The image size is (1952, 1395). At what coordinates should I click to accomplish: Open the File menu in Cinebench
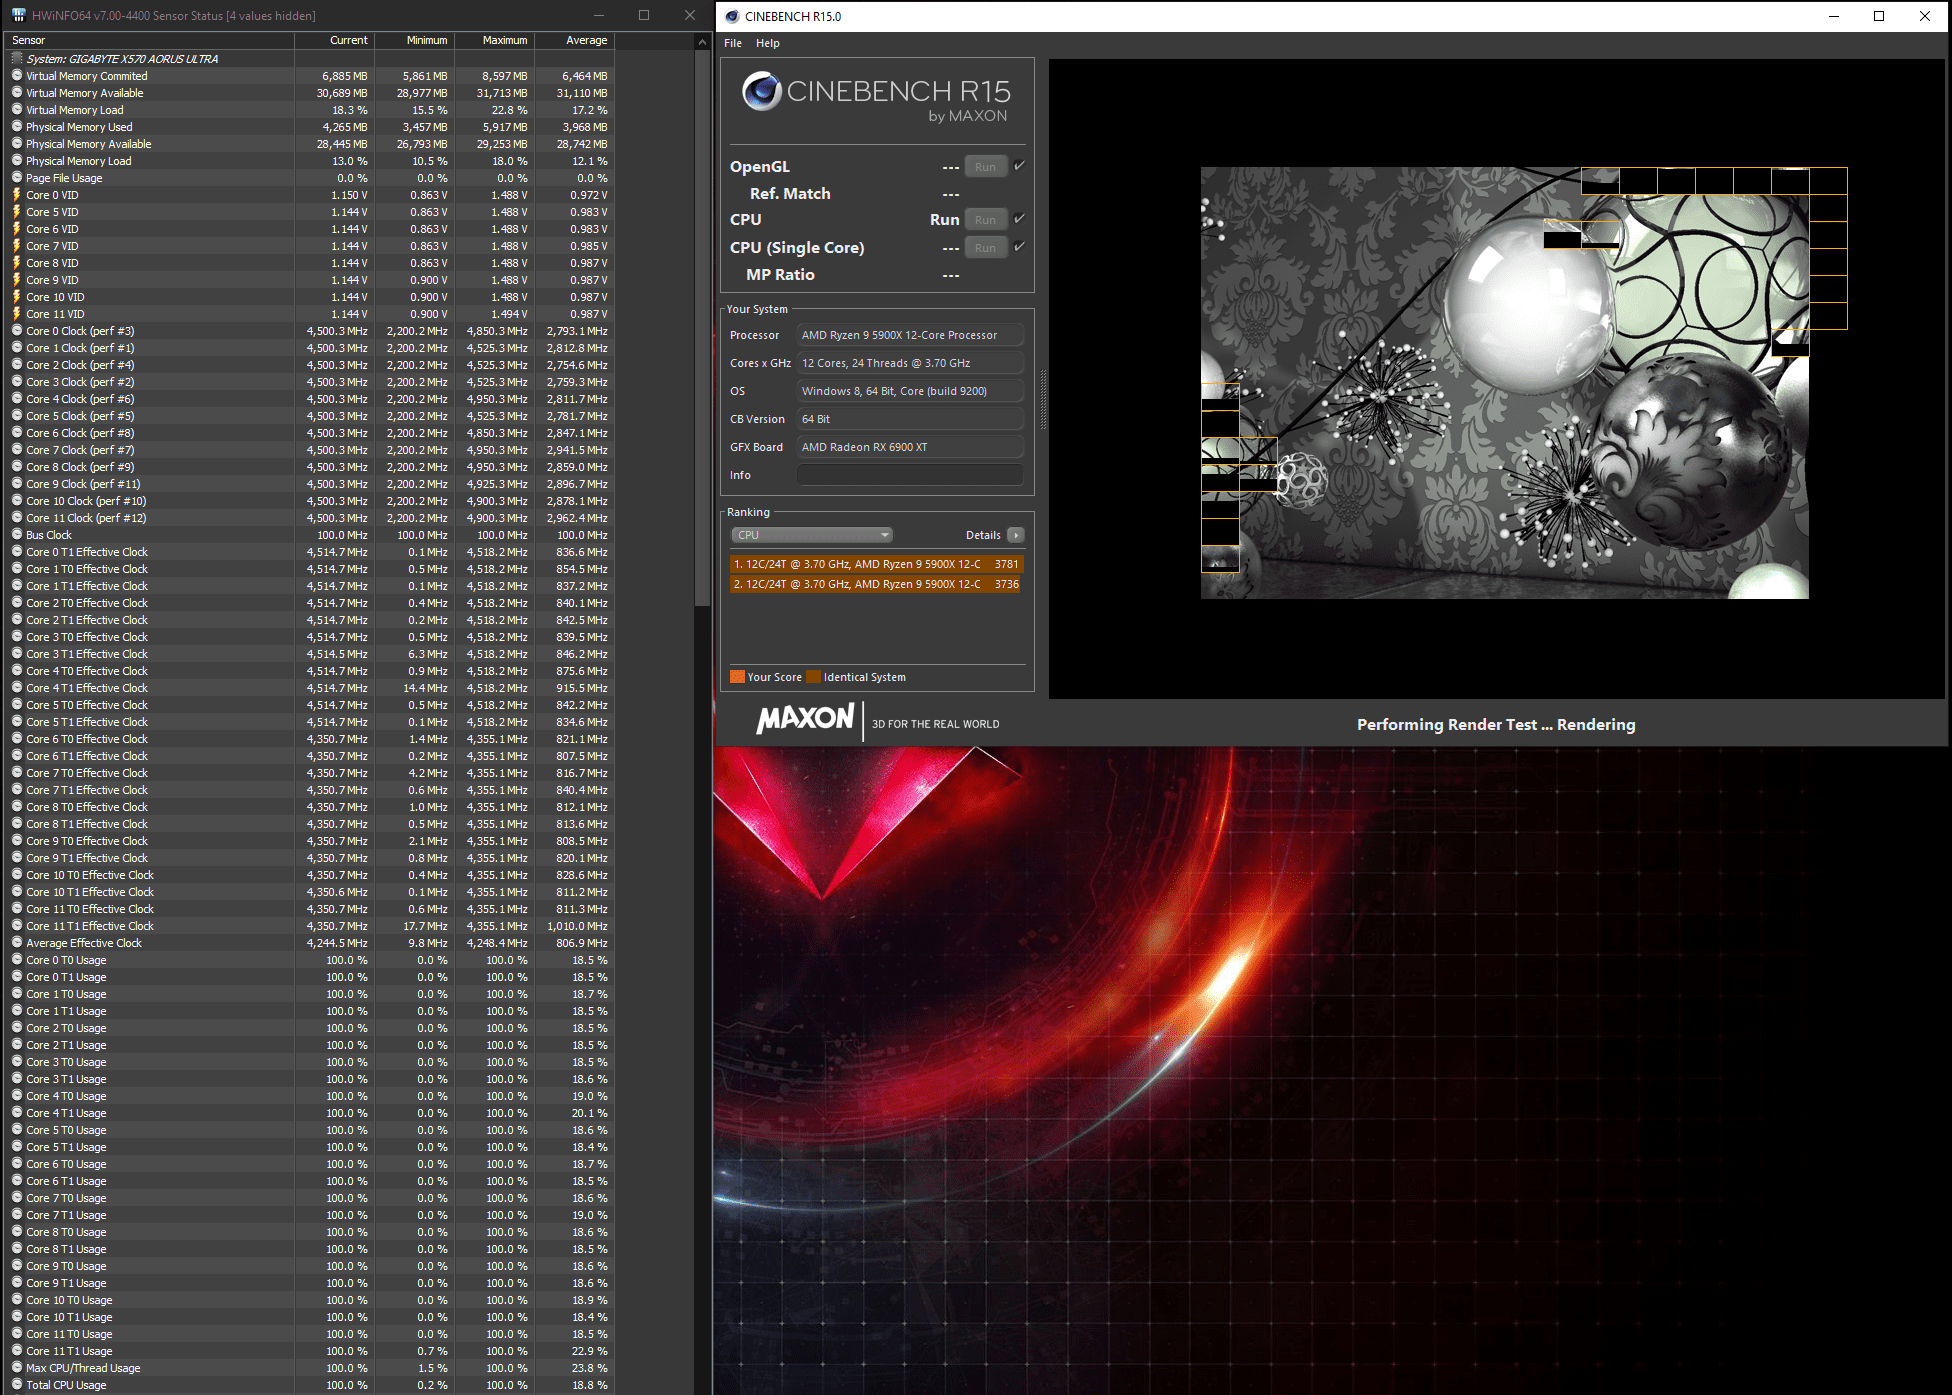[x=733, y=43]
